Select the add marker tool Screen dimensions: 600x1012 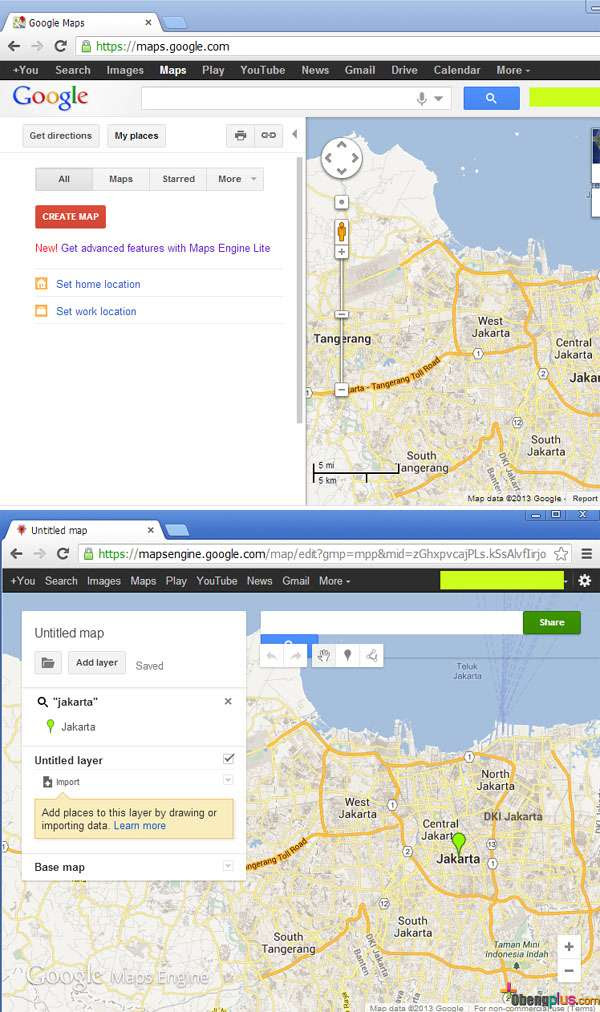(347, 656)
